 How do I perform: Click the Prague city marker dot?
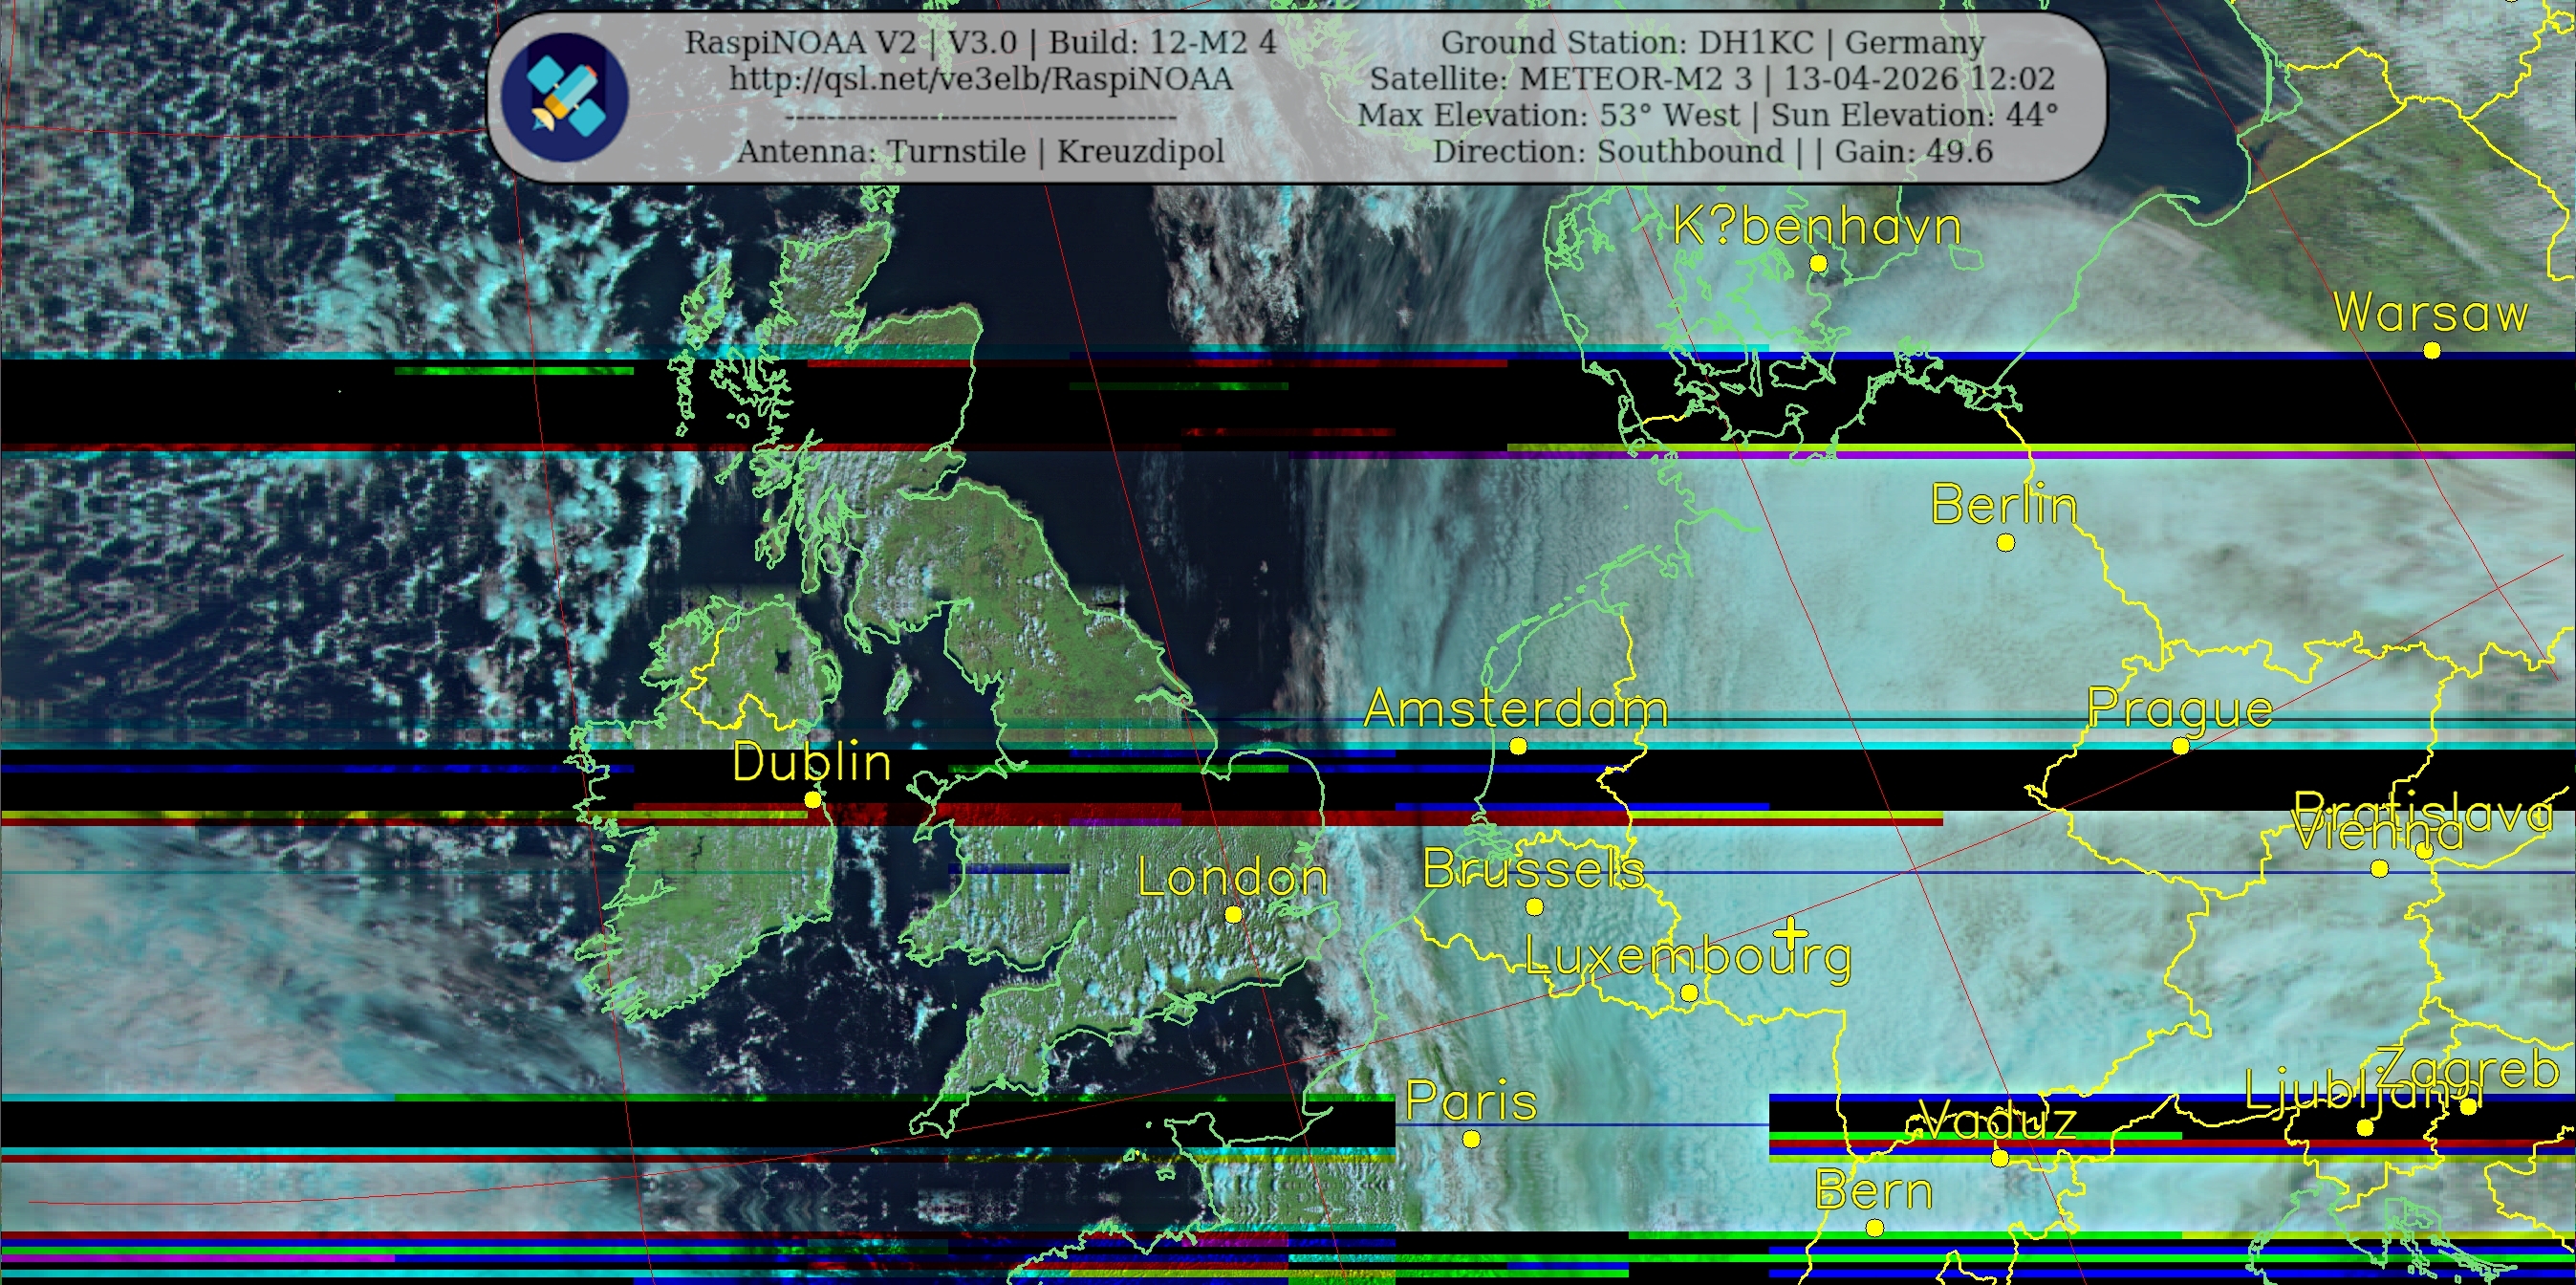point(2181,746)
